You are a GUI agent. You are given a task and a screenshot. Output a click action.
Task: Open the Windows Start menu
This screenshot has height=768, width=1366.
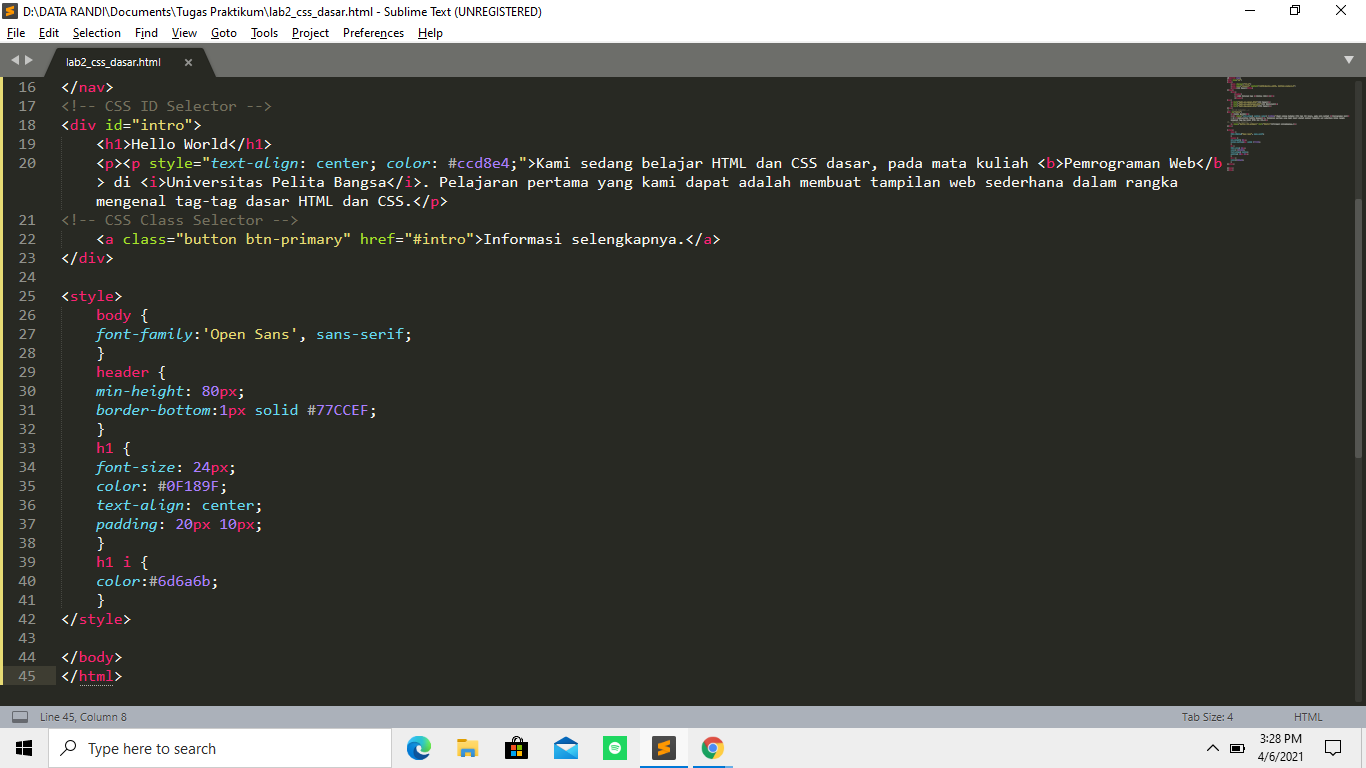[23, 747]
